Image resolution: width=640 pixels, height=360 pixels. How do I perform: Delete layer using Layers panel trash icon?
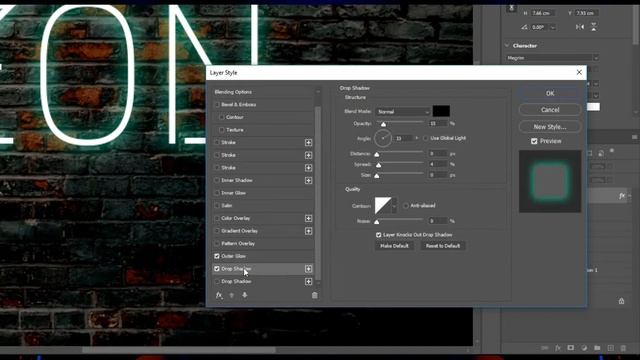[x=623, y=348]
